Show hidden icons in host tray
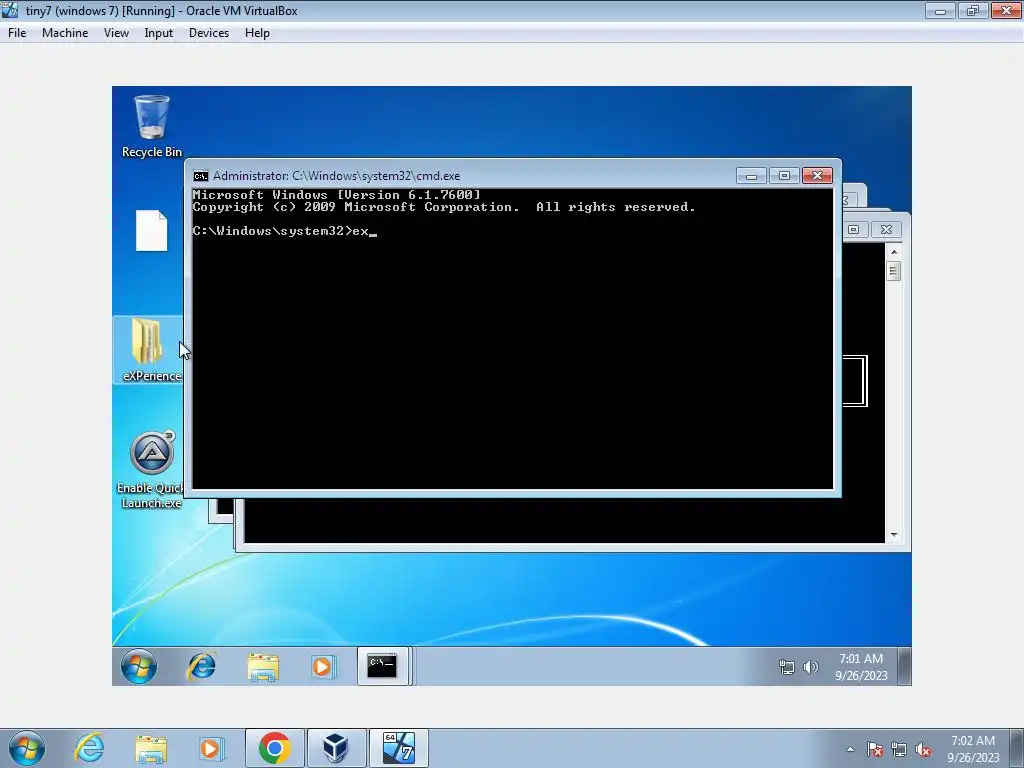 click(x=850, y=749)
